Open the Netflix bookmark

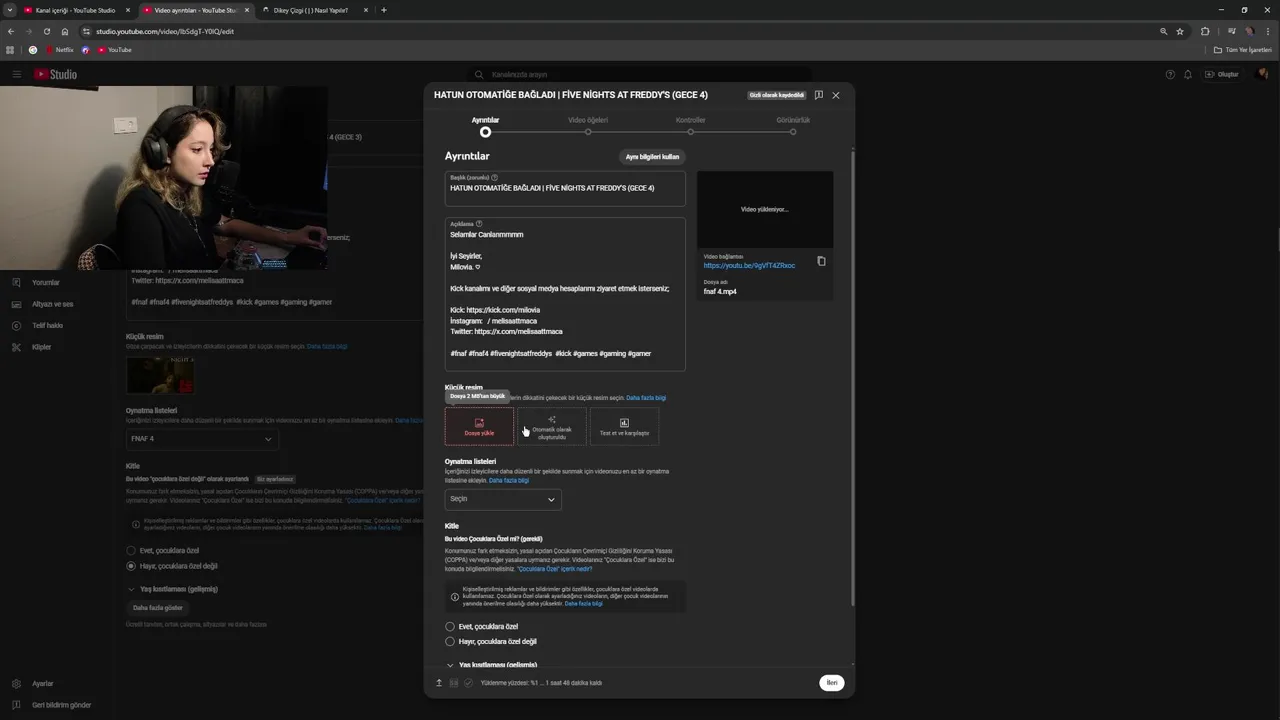pos(60,49)
